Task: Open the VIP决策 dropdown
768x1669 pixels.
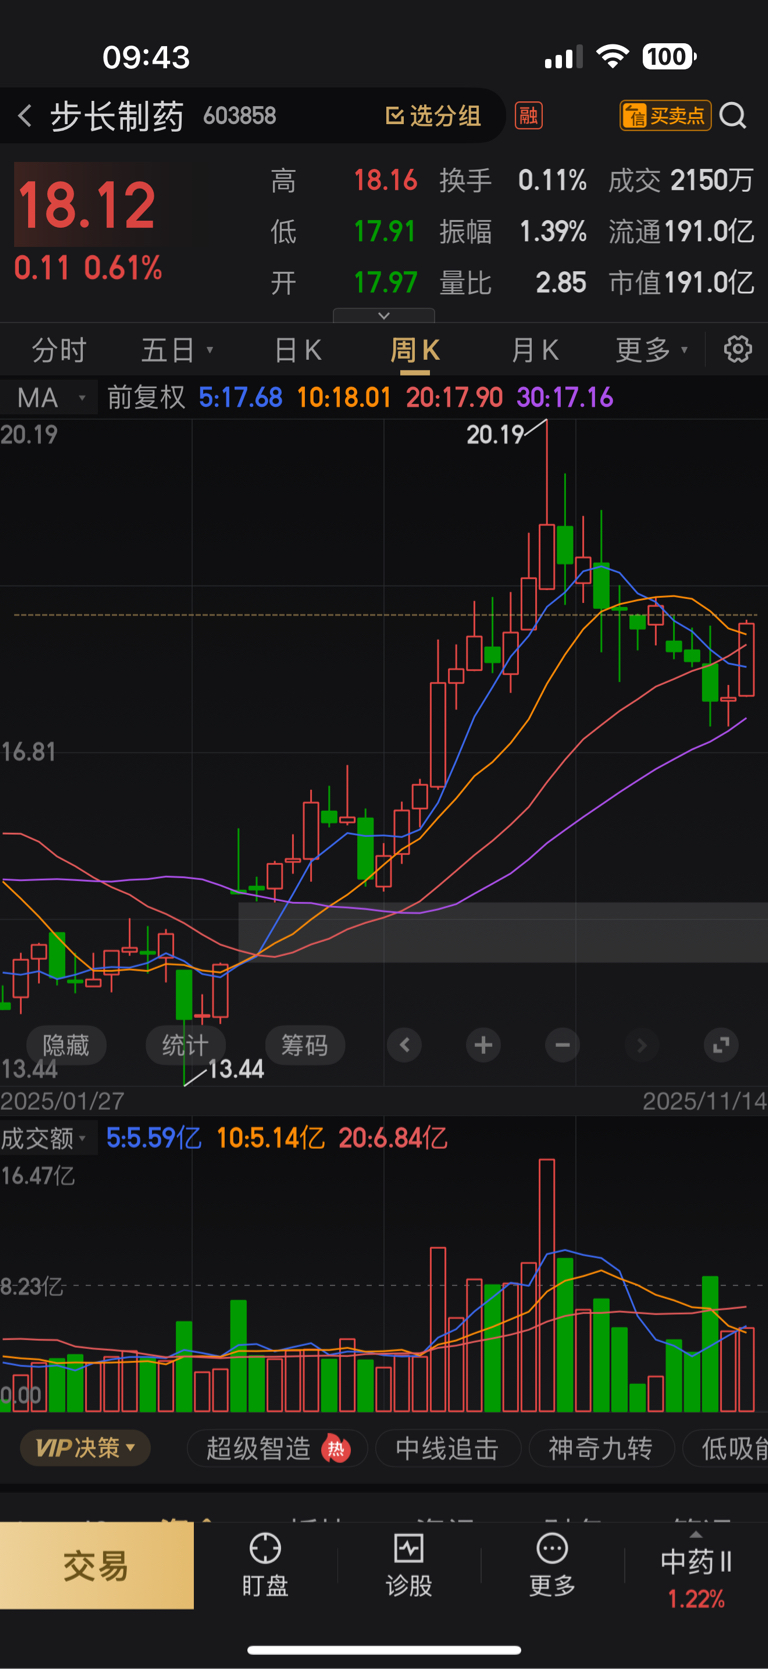Action: click(85, 1448)
